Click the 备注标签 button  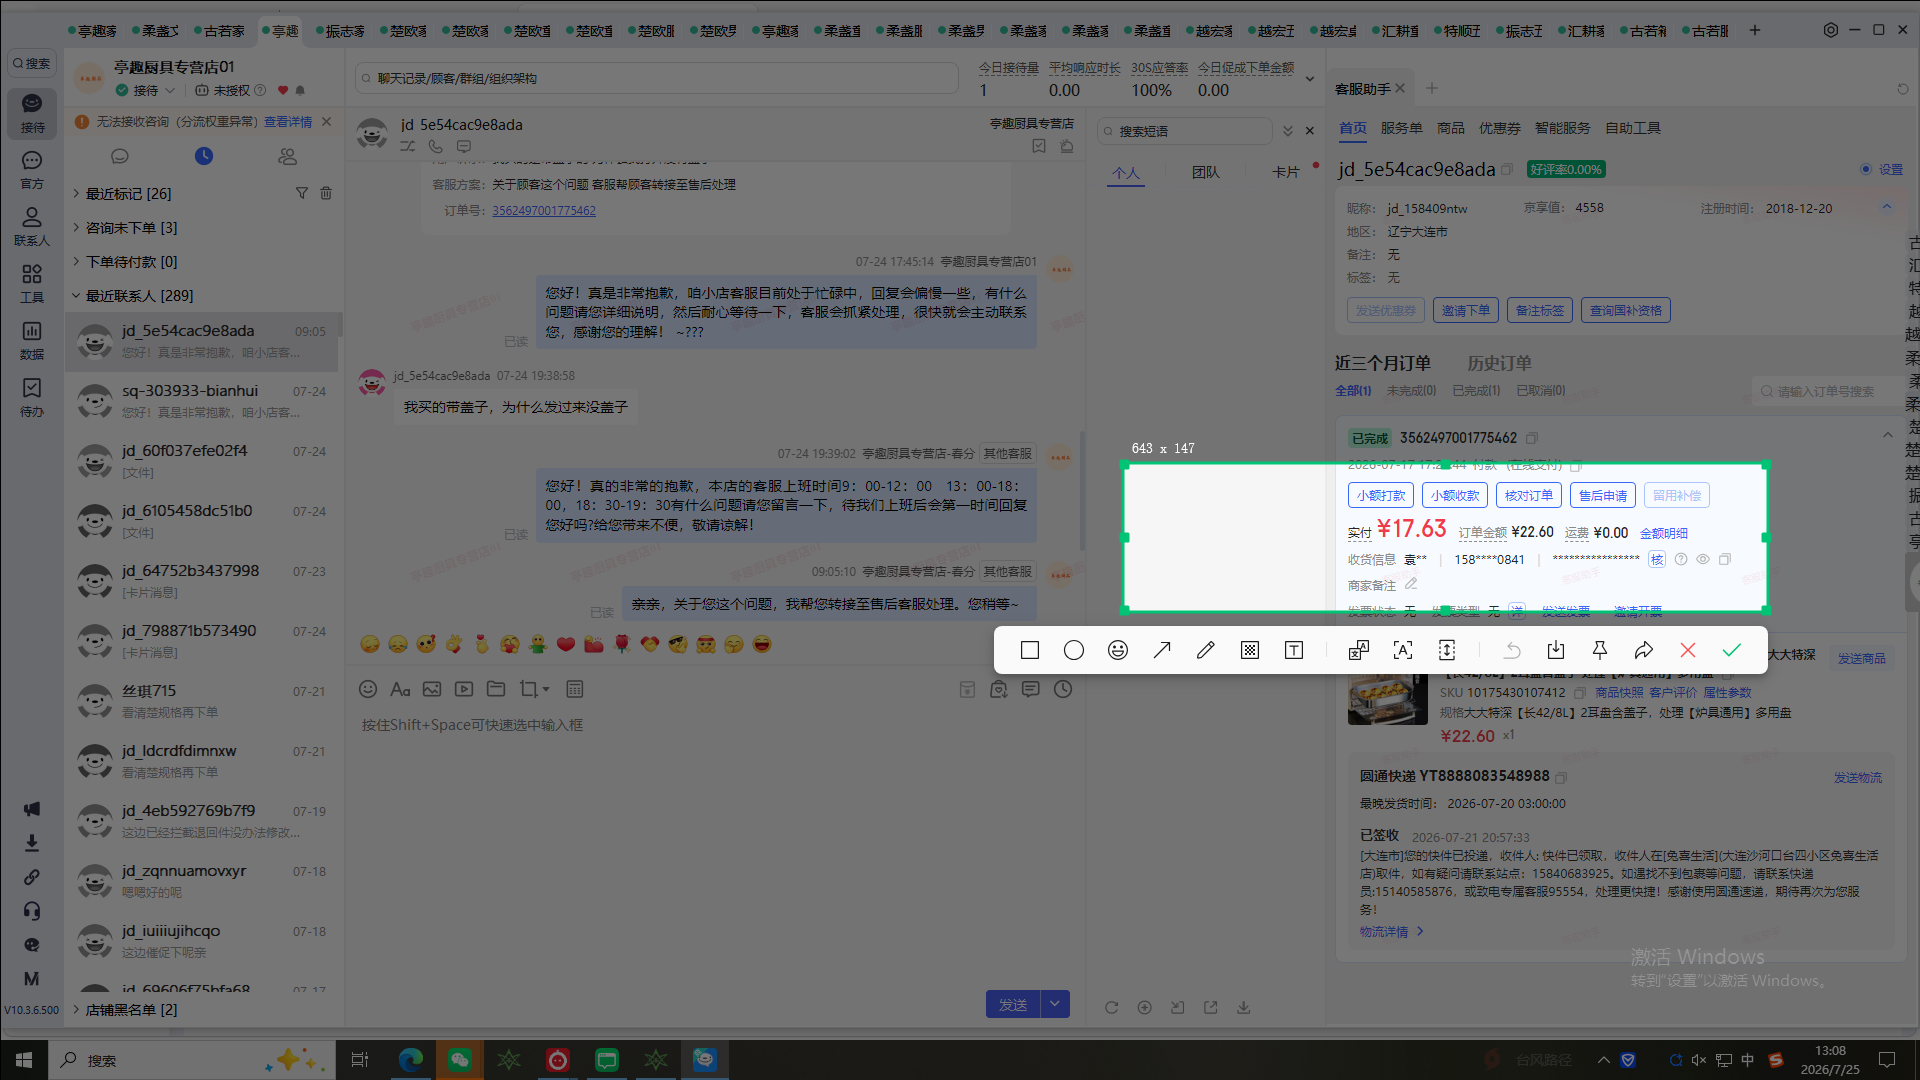1540,311
